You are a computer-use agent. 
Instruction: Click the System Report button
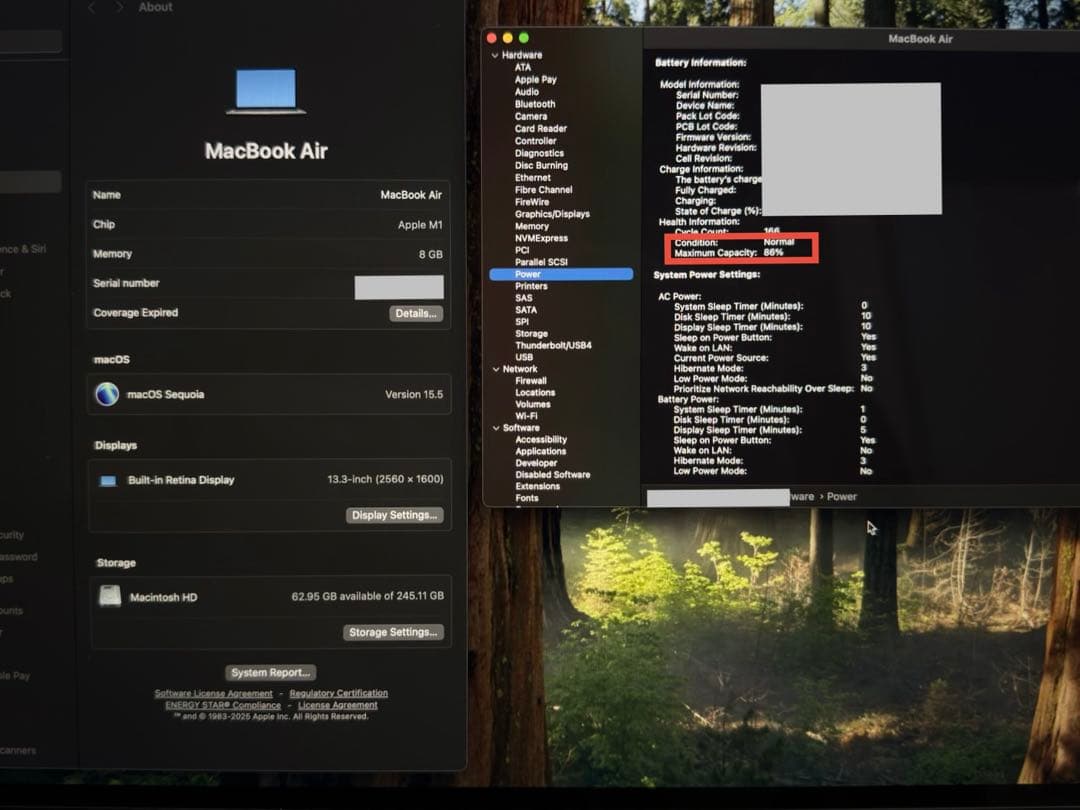[270, 672]
